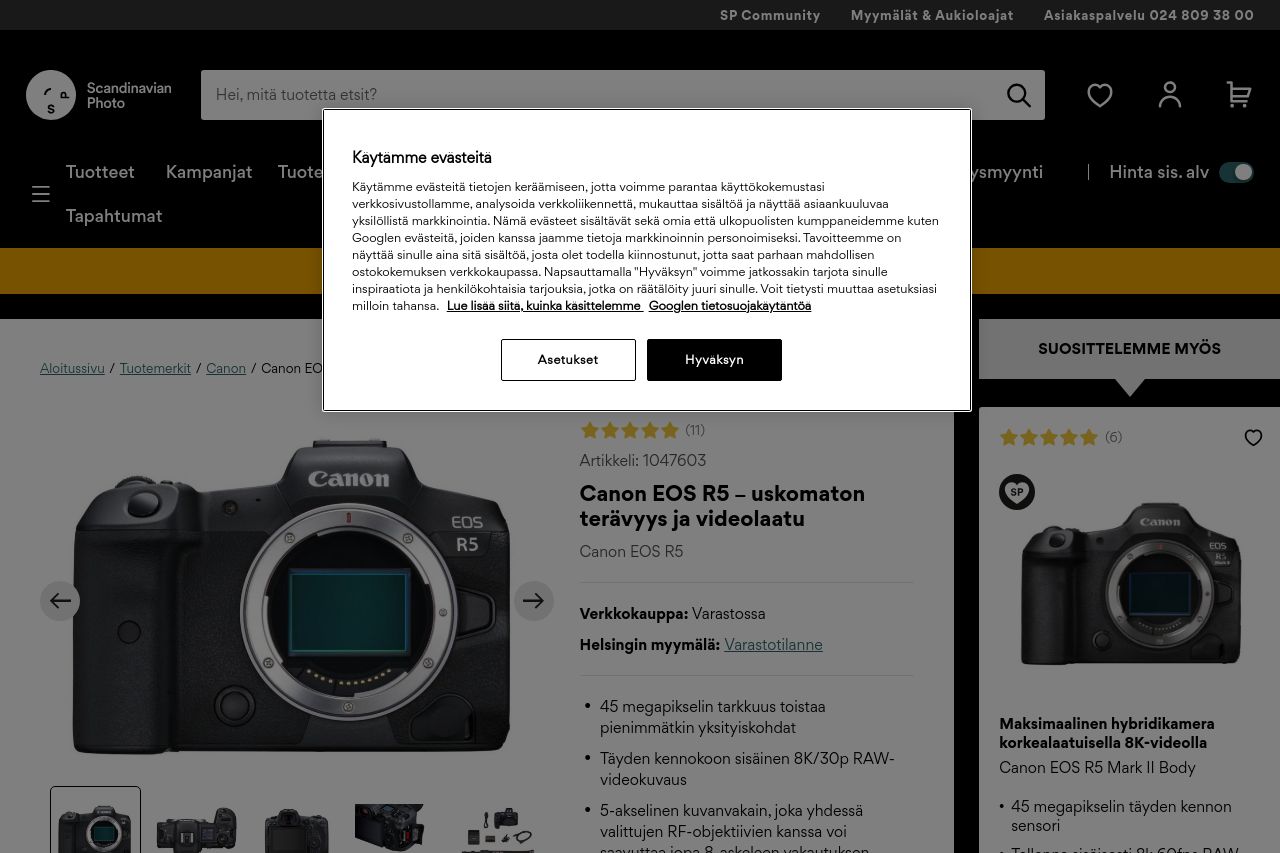
Task: Open SP Community link
Action: tap(770, 15)
